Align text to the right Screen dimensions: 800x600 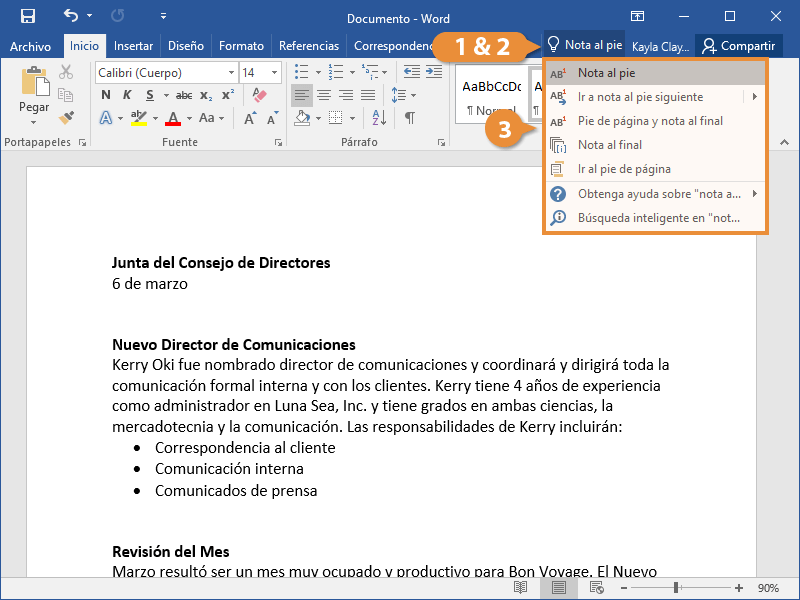(x=346, y=95)
